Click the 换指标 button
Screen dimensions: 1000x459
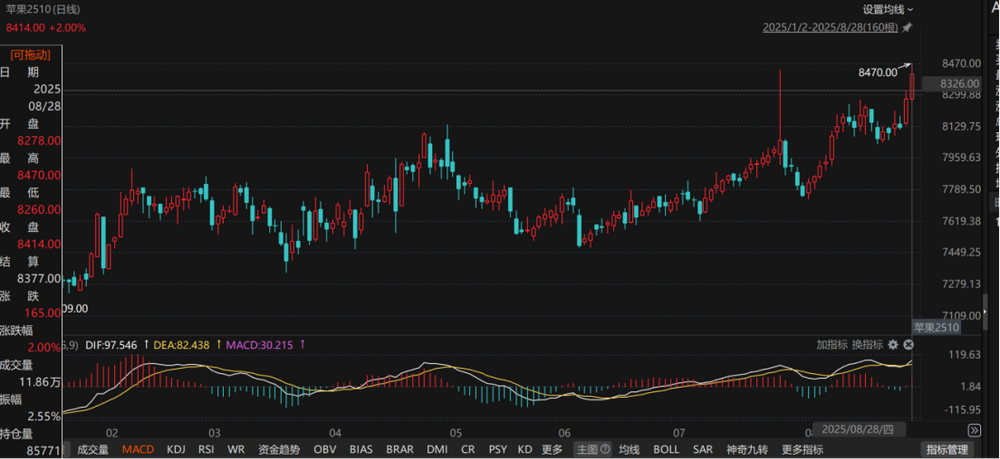click(867, 345)
